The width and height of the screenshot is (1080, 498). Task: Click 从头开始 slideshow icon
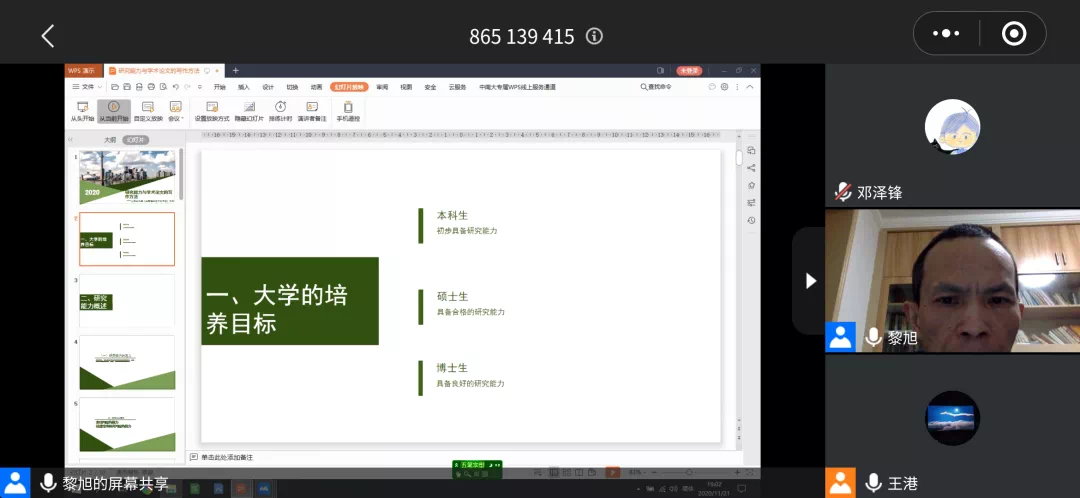82,110
